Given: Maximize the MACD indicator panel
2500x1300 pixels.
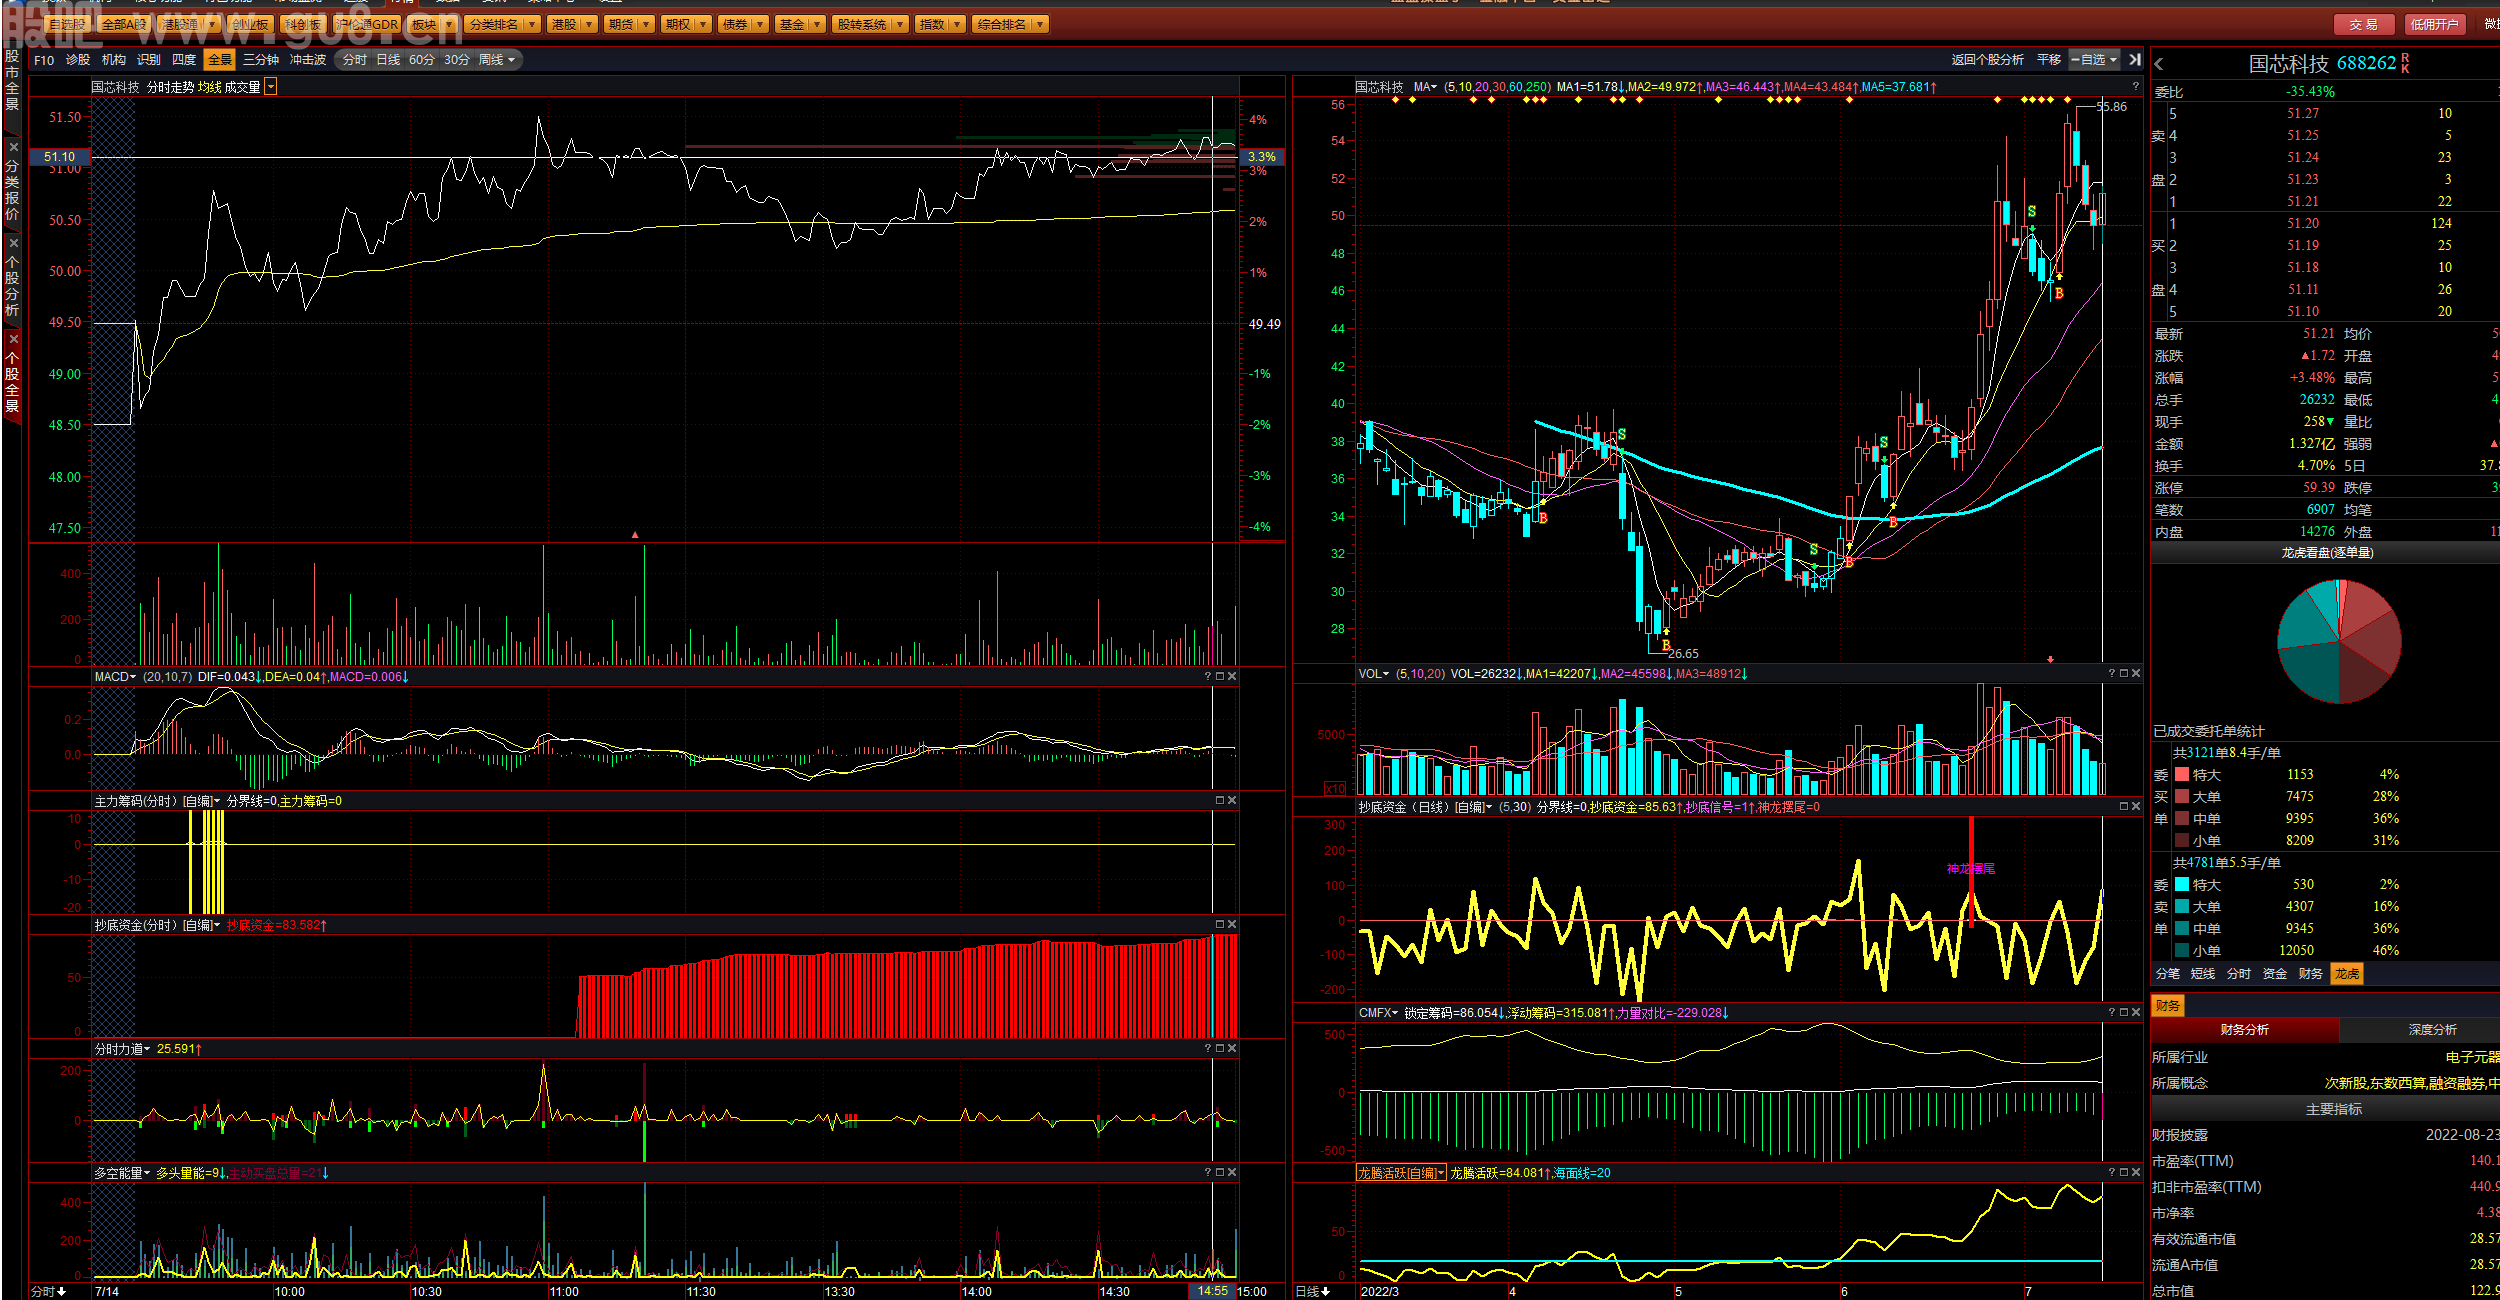Looking at the screenshot, I should 1220,677.
